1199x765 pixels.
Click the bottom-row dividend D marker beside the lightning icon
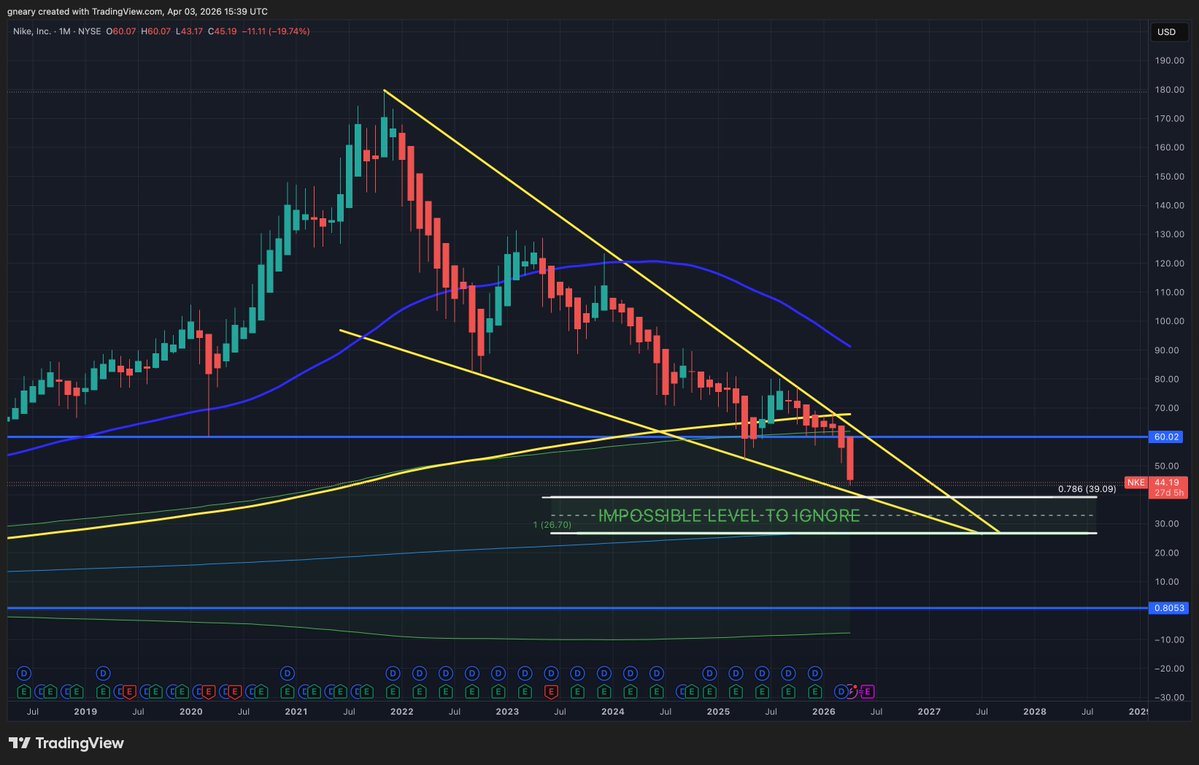[x=841, y=692]
